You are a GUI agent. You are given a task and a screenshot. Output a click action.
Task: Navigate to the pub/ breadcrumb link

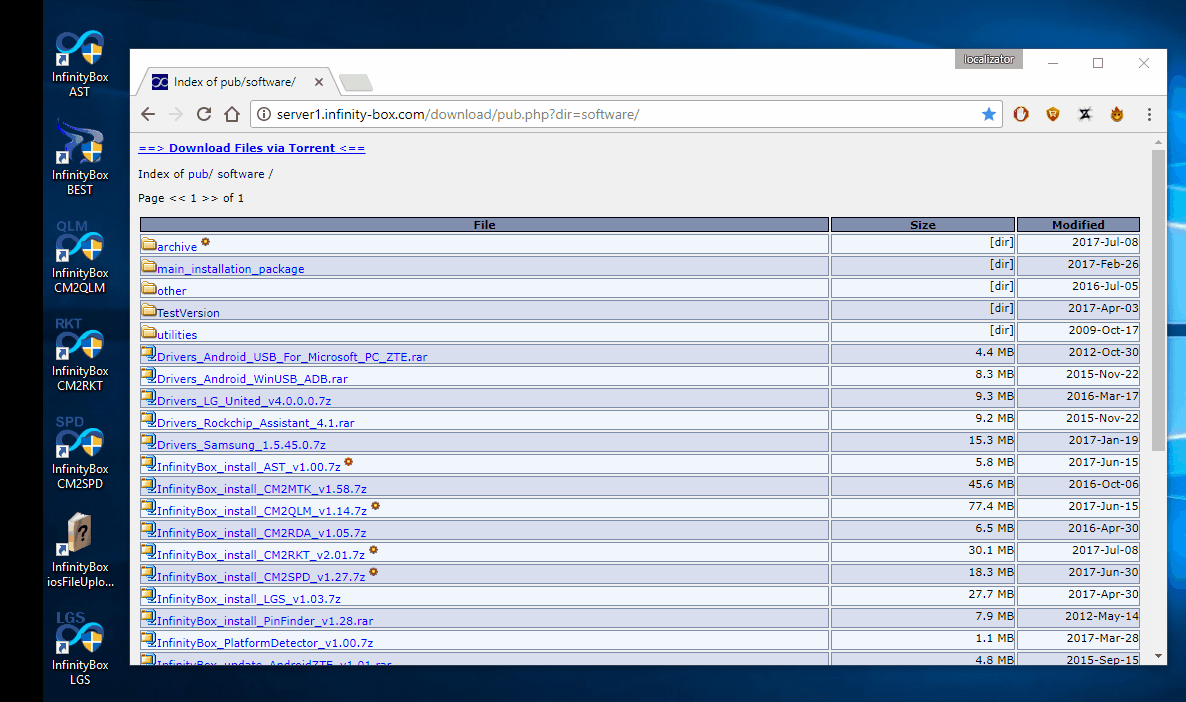(x=200, y=174)
